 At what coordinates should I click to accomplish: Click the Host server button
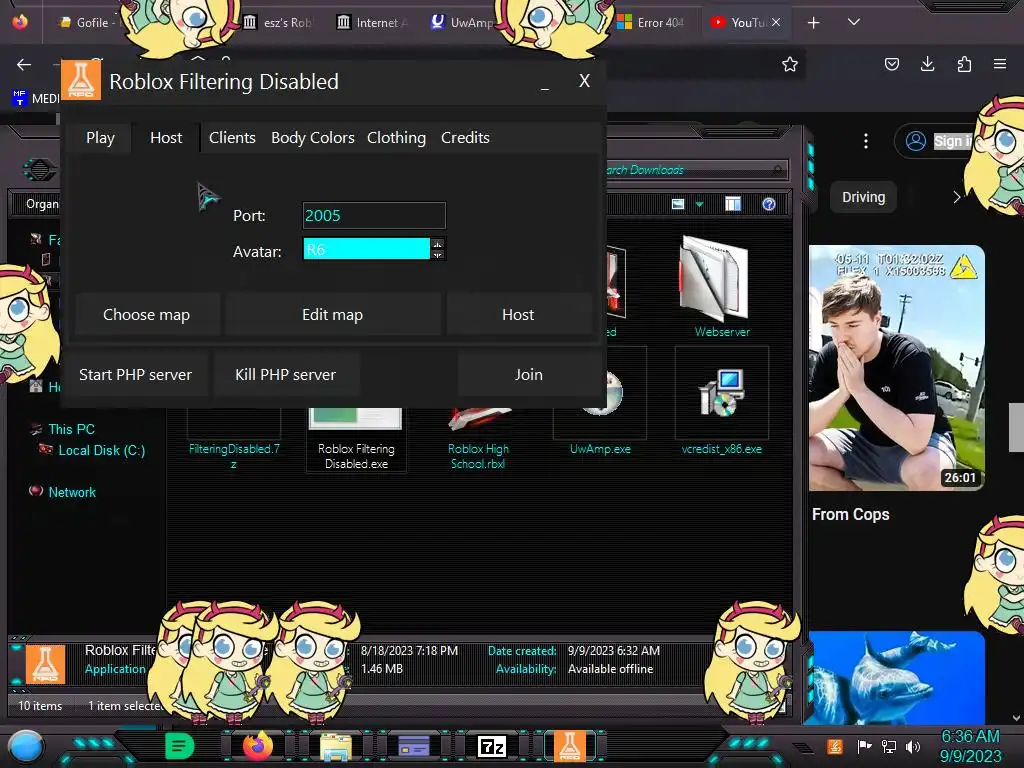(x=518, y=315)
